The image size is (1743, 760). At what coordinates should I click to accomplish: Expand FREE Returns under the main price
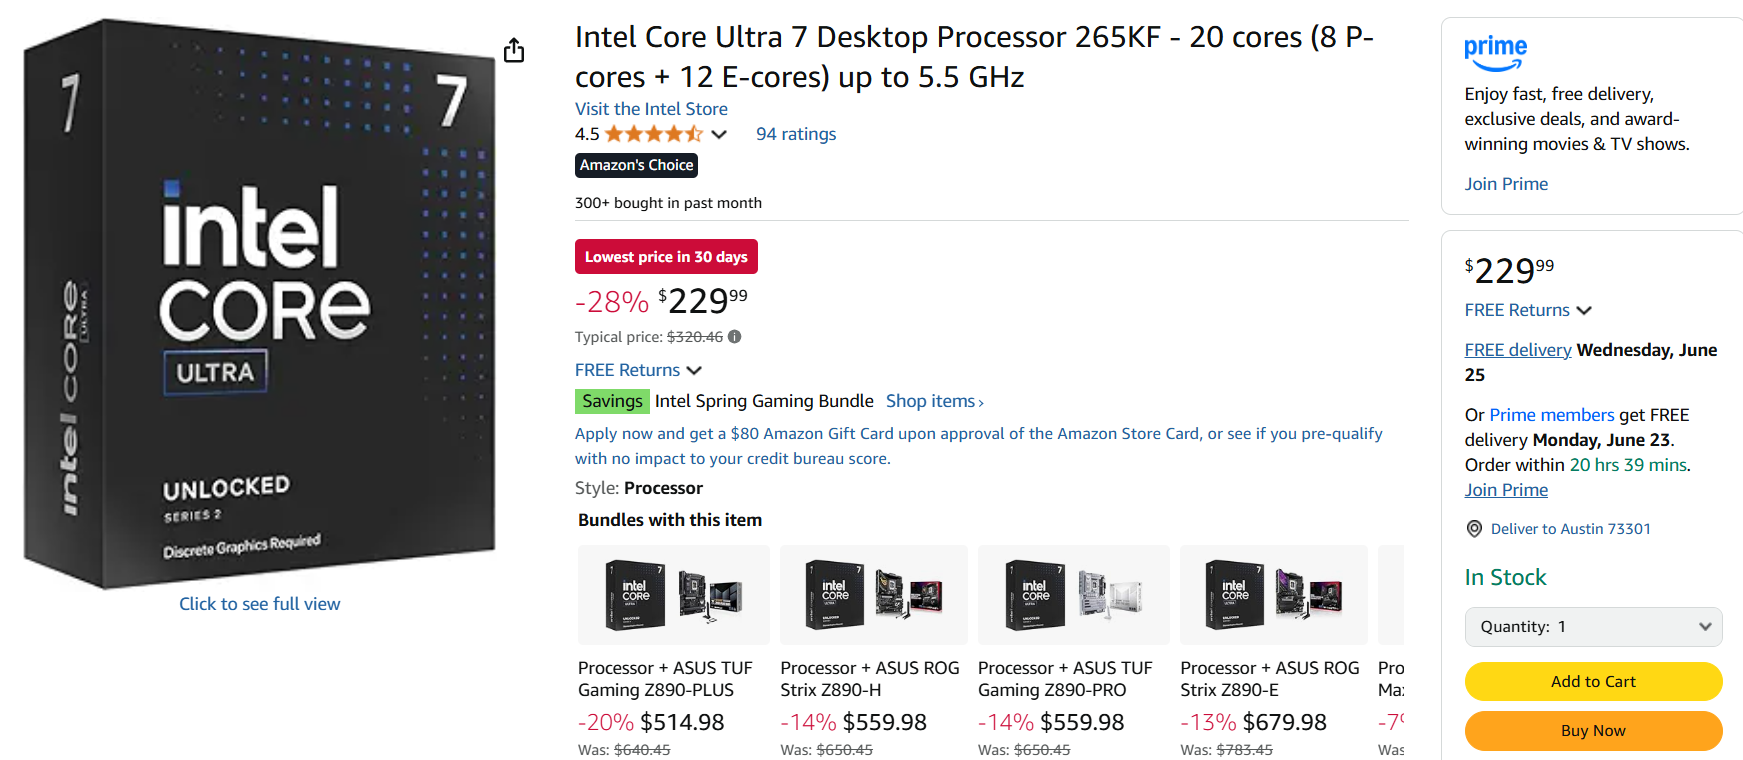click(x=638, y=370)
